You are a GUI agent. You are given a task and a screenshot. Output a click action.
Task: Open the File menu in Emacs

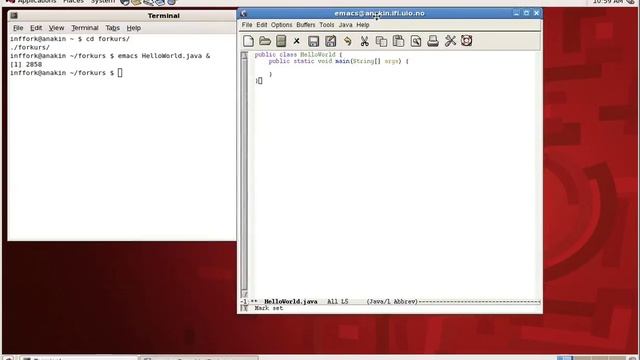click(247, 25)
